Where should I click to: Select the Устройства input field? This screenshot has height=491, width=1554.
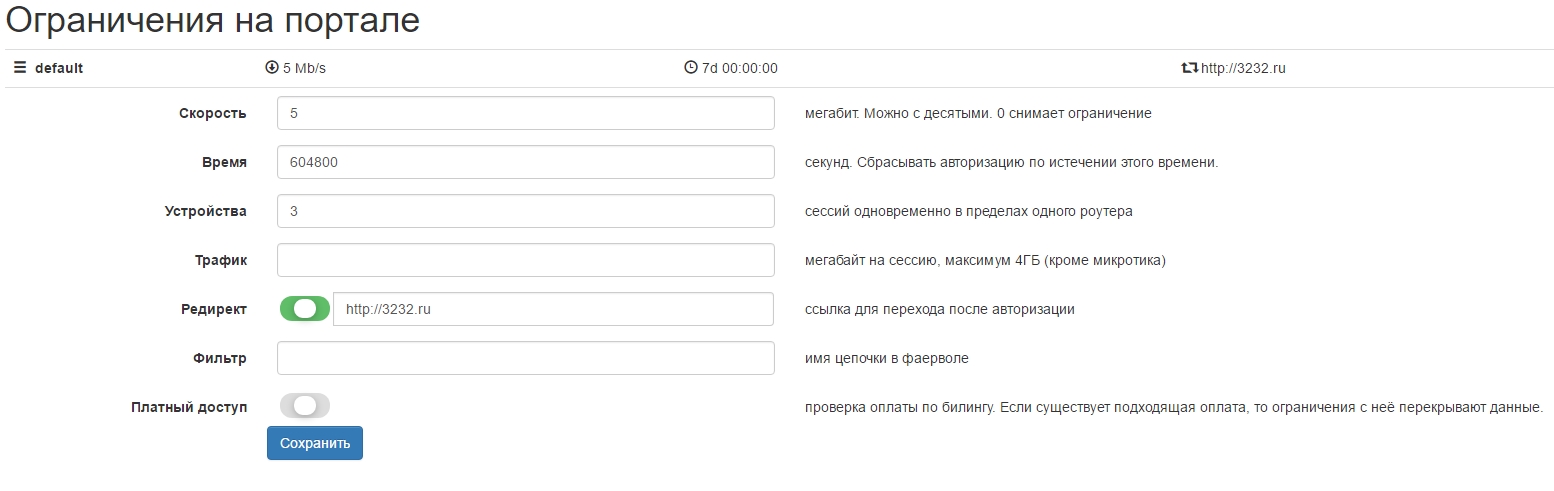526,211
